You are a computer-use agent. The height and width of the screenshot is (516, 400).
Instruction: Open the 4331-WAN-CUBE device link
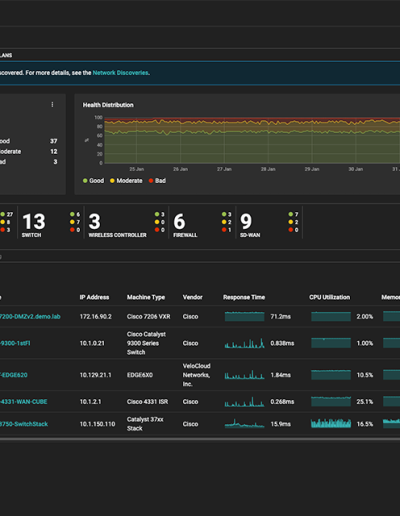tap(24, 402)
